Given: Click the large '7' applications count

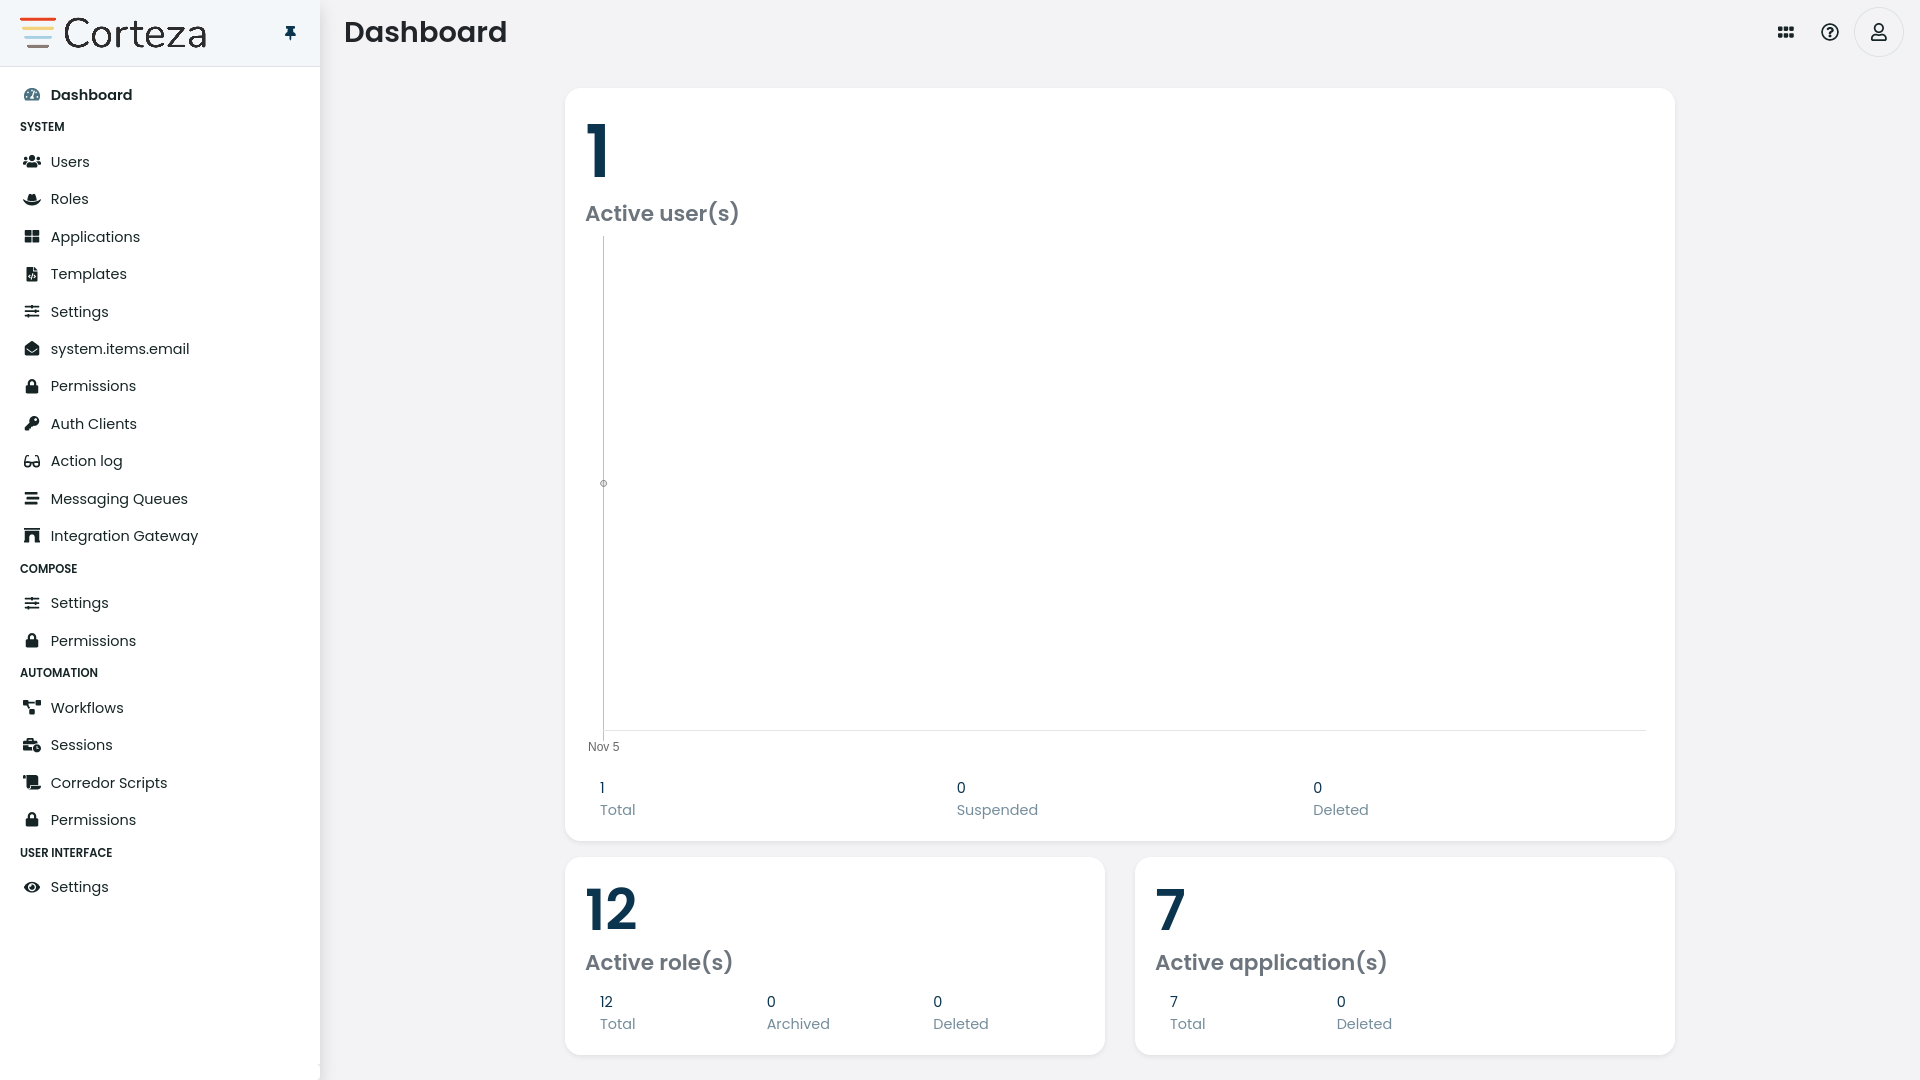Looking at the screenshot, I should 1170,910.
